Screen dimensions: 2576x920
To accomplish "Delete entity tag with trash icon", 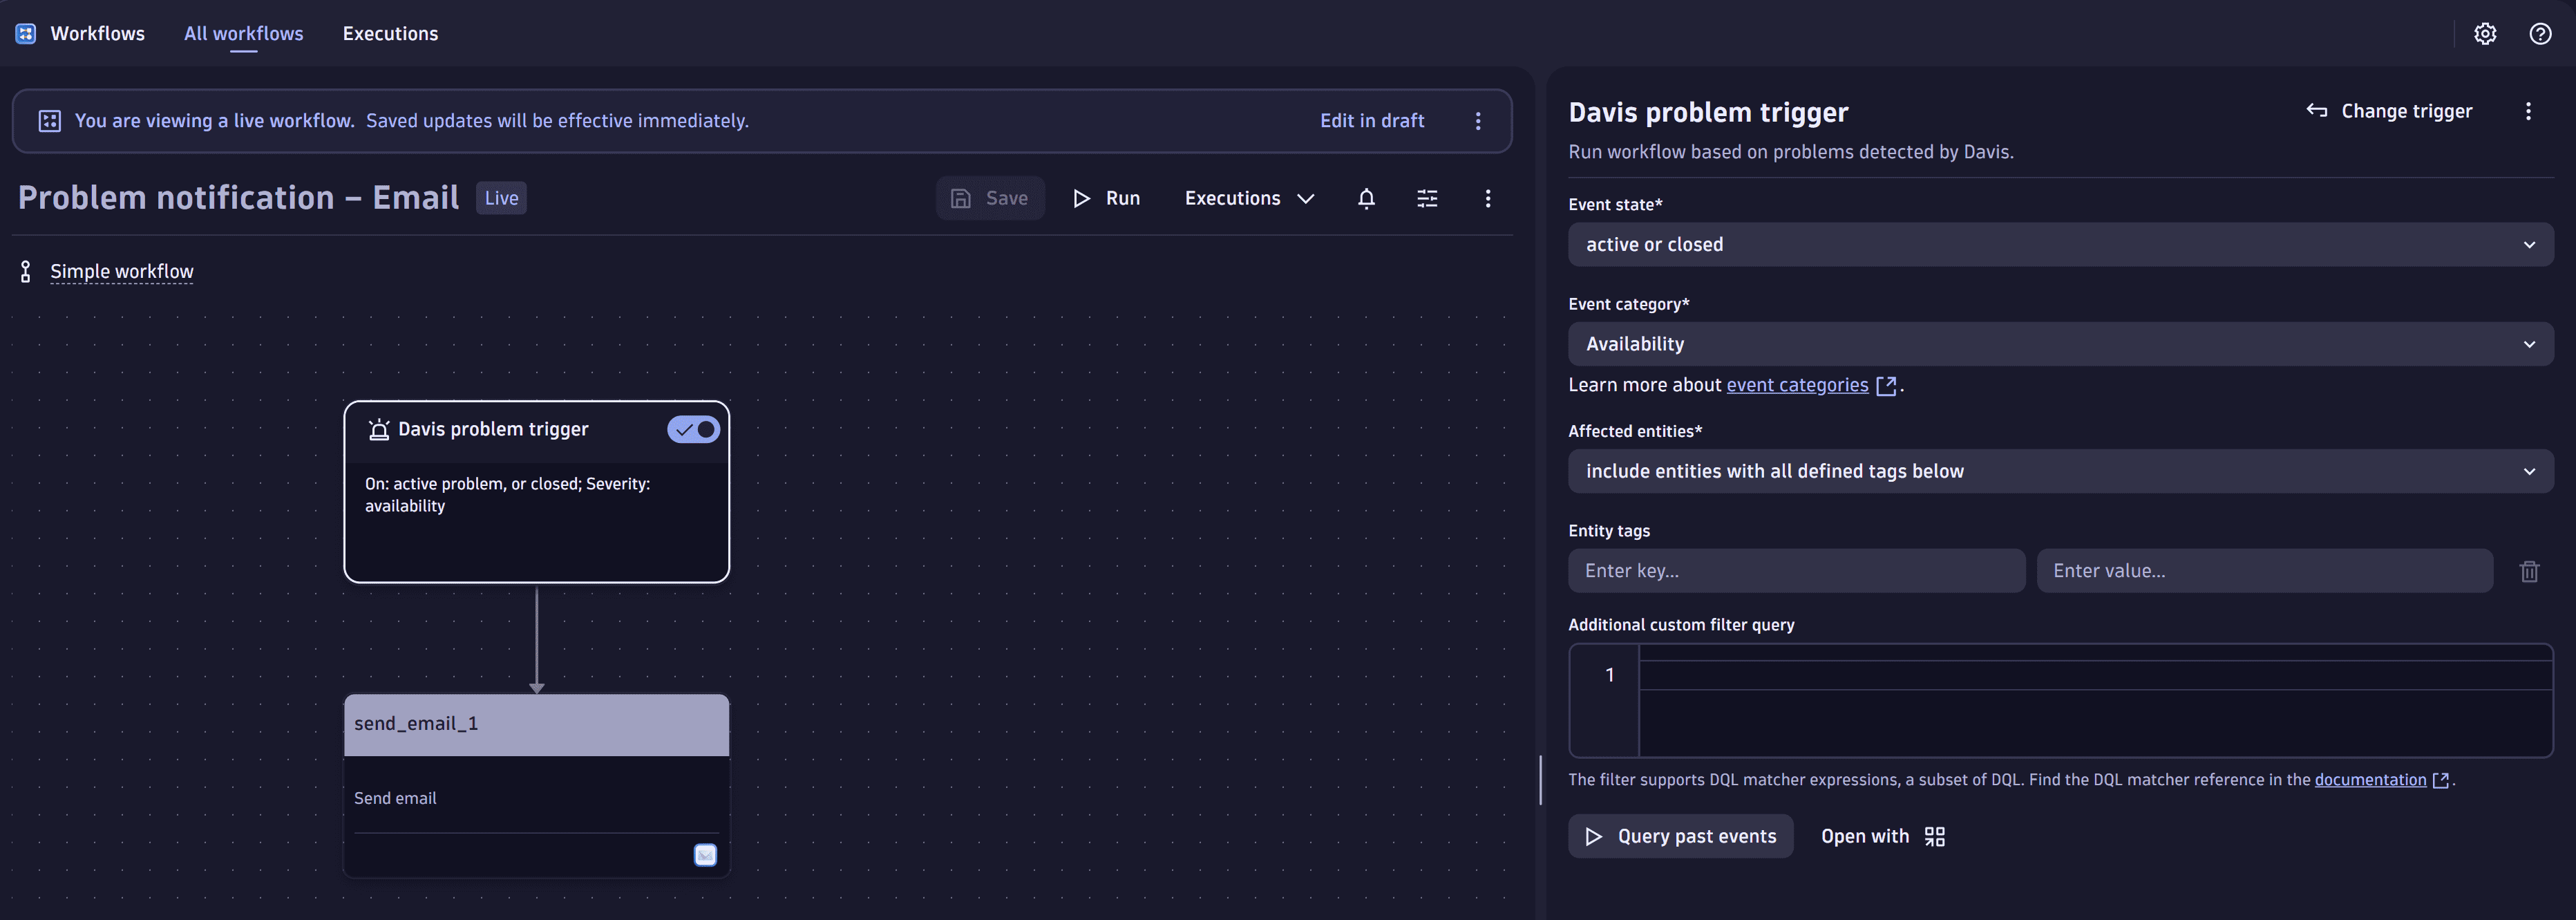I will pos(2529,571).
